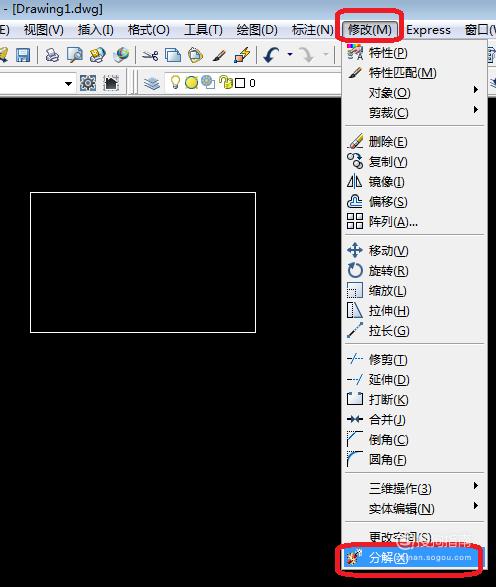The width and height of the screenshot is (496, 587).
Task: Toggle layer 0 lock padlock icon
Action: pyautogui.click(x=226, y=82)
